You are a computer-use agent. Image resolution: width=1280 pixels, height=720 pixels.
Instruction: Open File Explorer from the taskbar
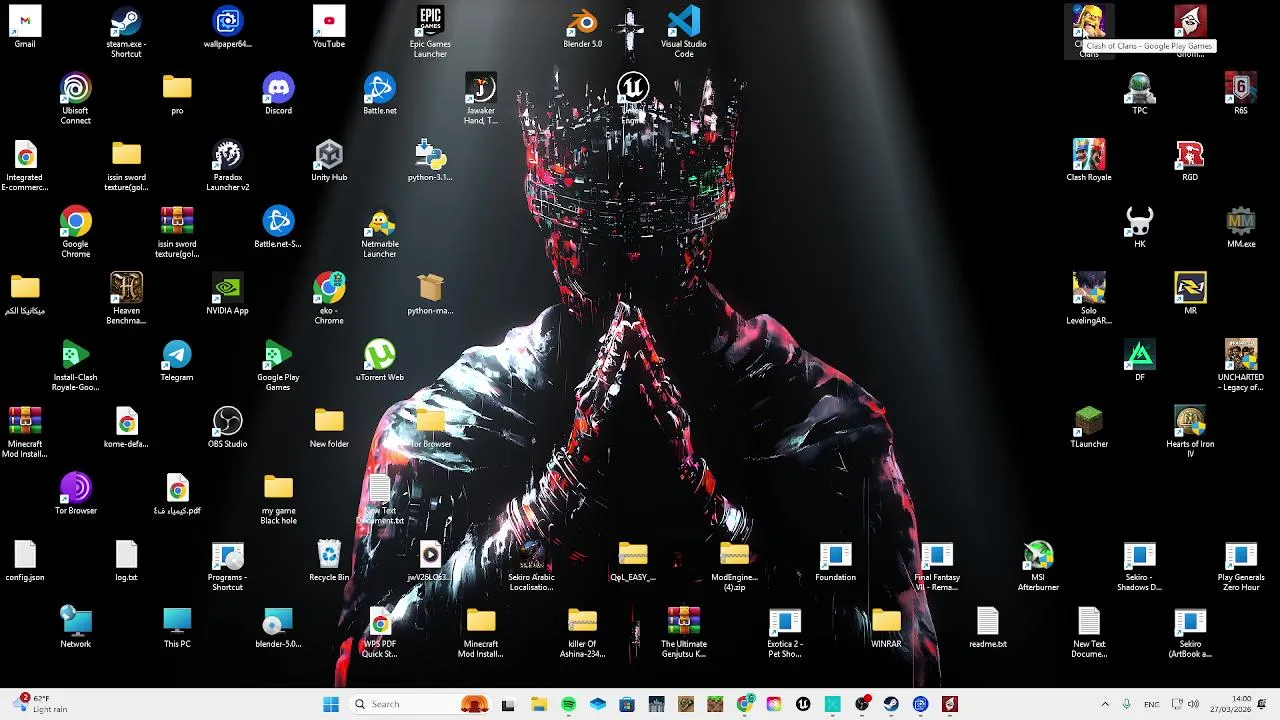539,704
